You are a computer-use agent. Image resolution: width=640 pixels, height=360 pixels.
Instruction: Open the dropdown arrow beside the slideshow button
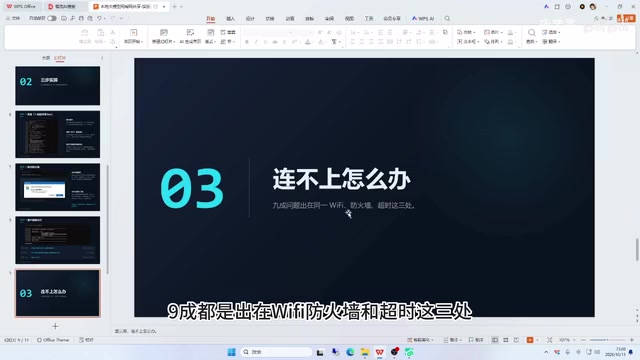point(537,340)
